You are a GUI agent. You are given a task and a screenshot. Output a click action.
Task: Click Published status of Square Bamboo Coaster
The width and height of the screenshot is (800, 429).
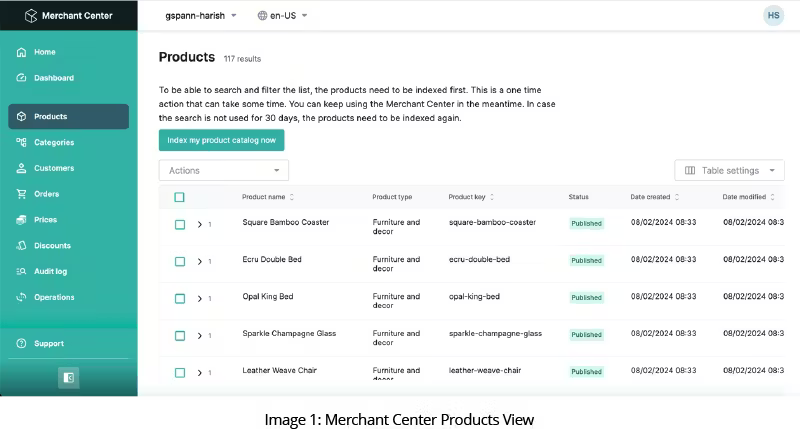click(x=587, y=223)
